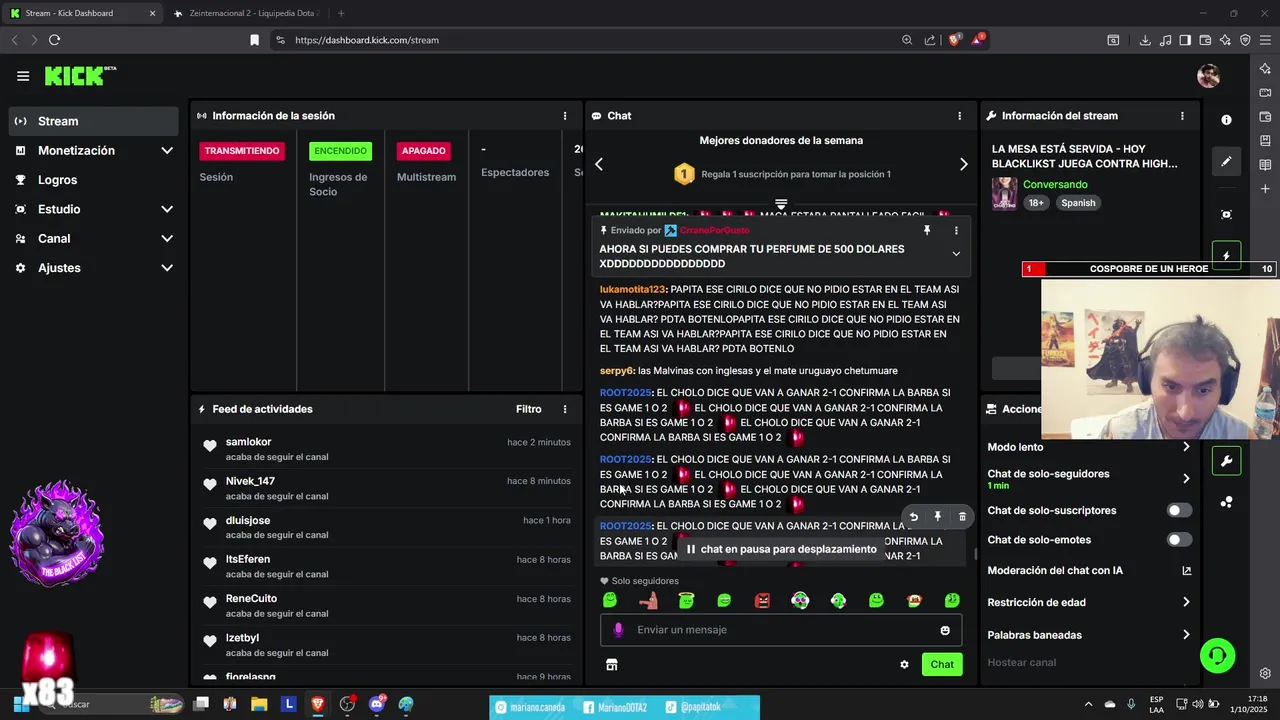Bookmark the page in address bar
Image resolution: width=1280 pixels, height=720 pixels.
254,40
